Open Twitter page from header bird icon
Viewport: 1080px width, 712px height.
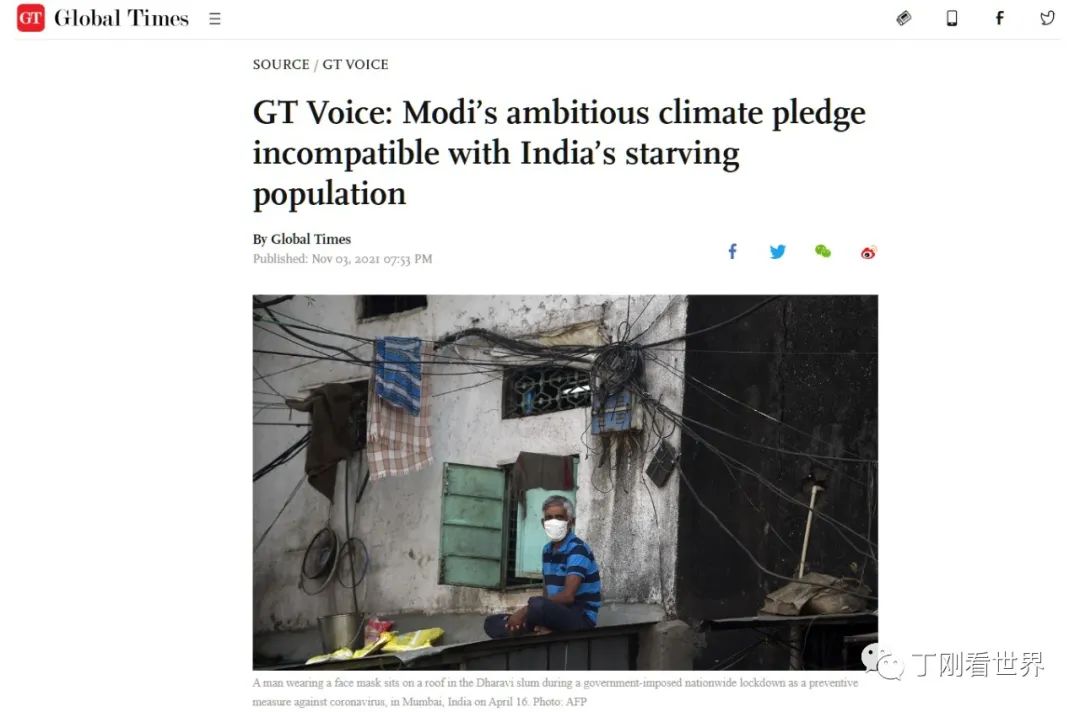[x=1047, y=18]
